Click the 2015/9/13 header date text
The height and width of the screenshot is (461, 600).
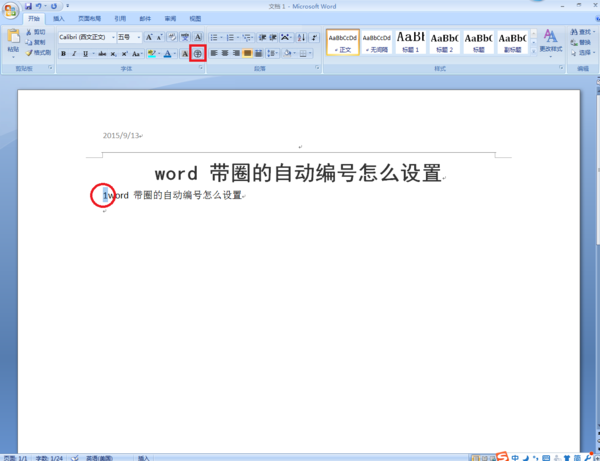click(x=121, y=135)
